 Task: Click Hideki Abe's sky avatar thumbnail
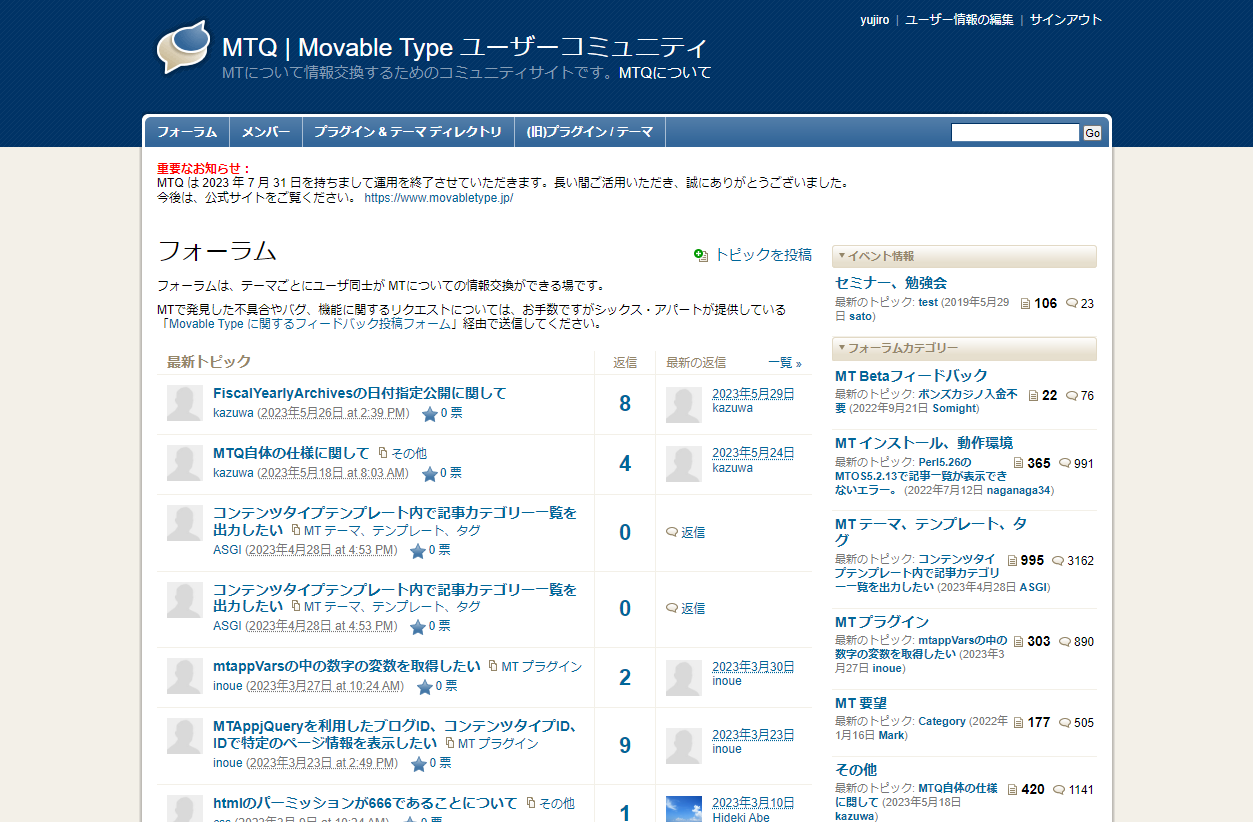coord(684,808)
